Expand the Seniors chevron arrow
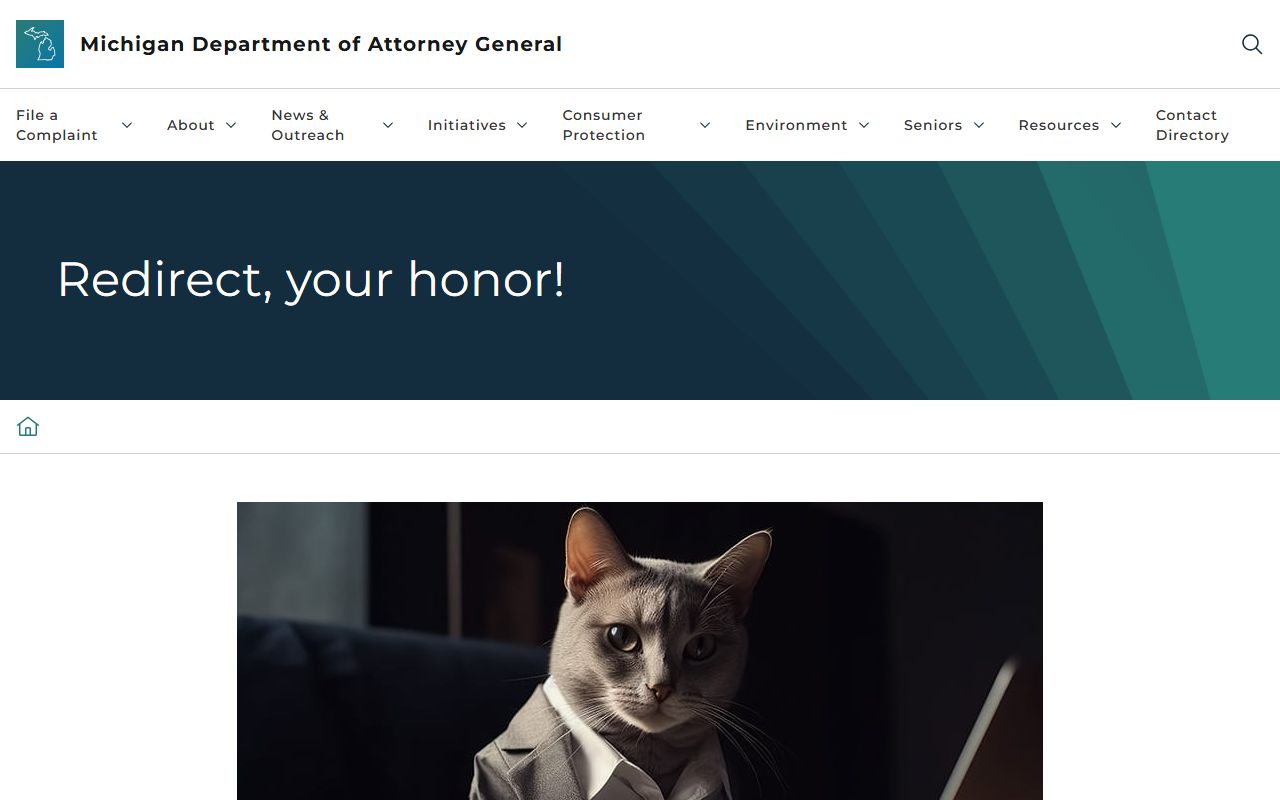This screenshot has width=1280, height=800. coord(979,125)
